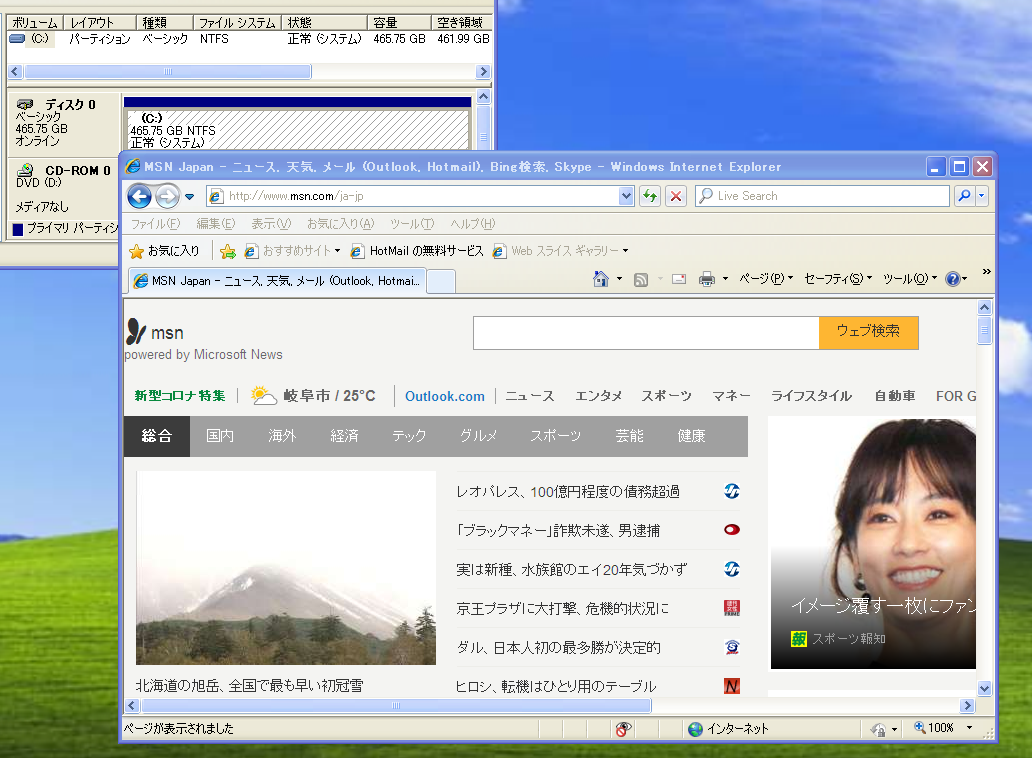Select the 国内 news tab

point(220,436)
